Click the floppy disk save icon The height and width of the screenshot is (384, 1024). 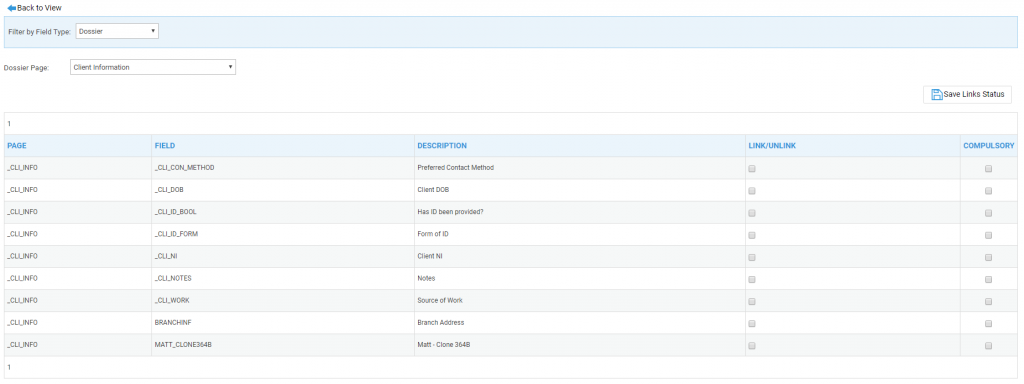click(x=936, y=94)
